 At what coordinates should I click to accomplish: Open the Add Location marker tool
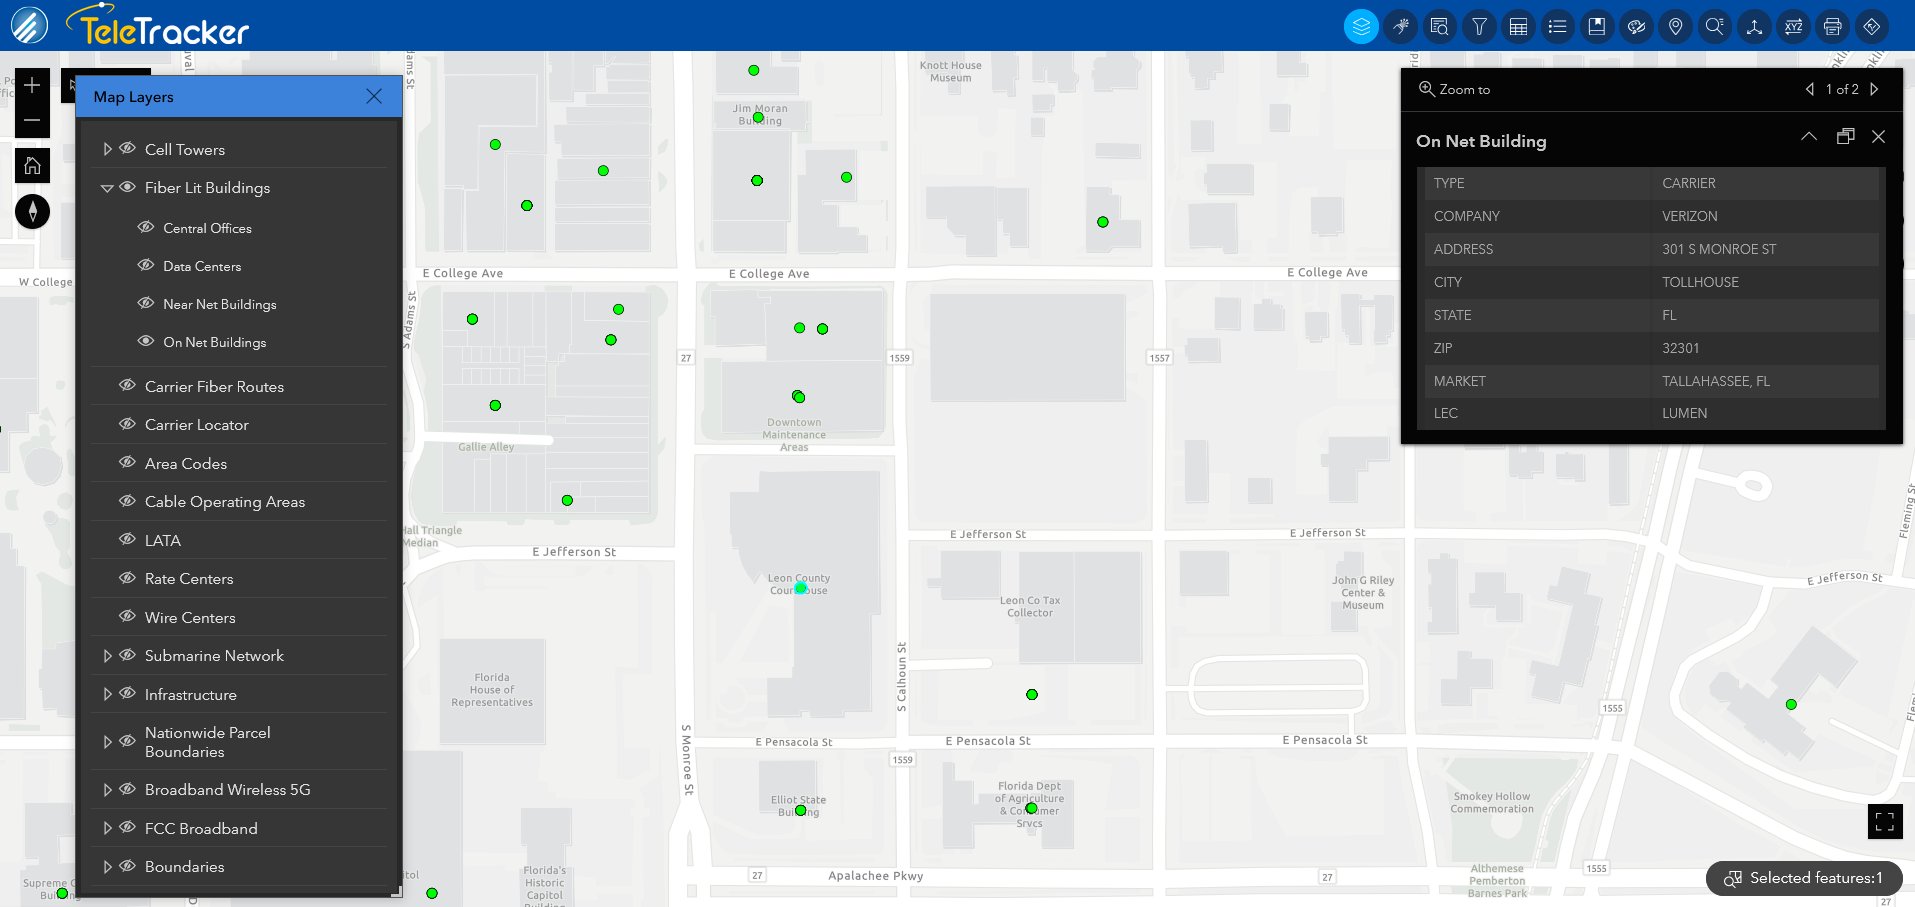[1675, 26]
